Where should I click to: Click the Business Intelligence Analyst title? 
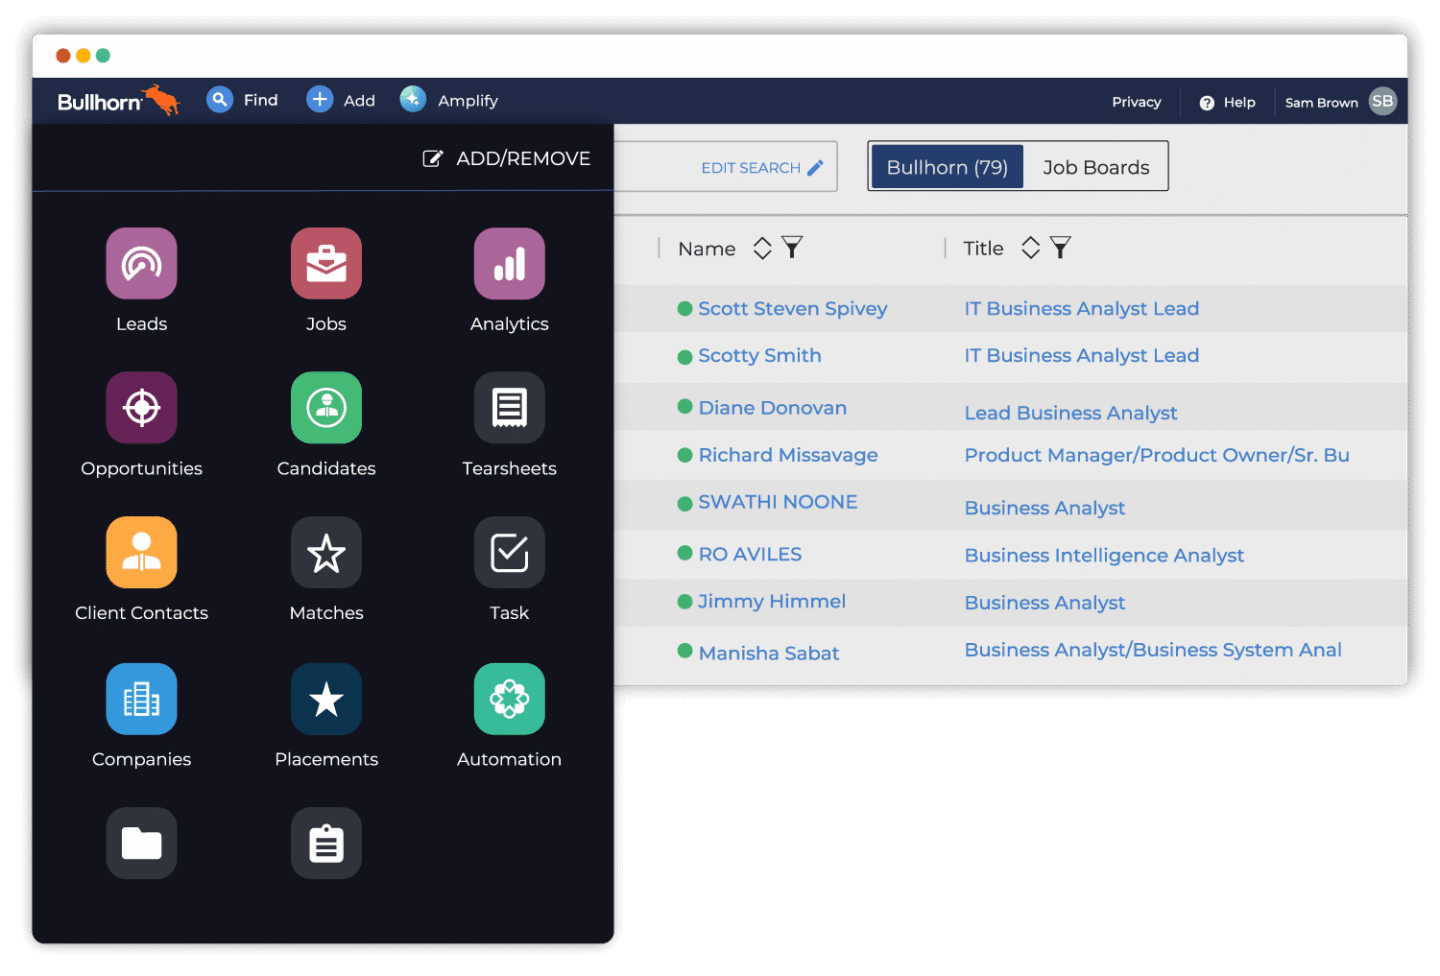pos(1104,555)
